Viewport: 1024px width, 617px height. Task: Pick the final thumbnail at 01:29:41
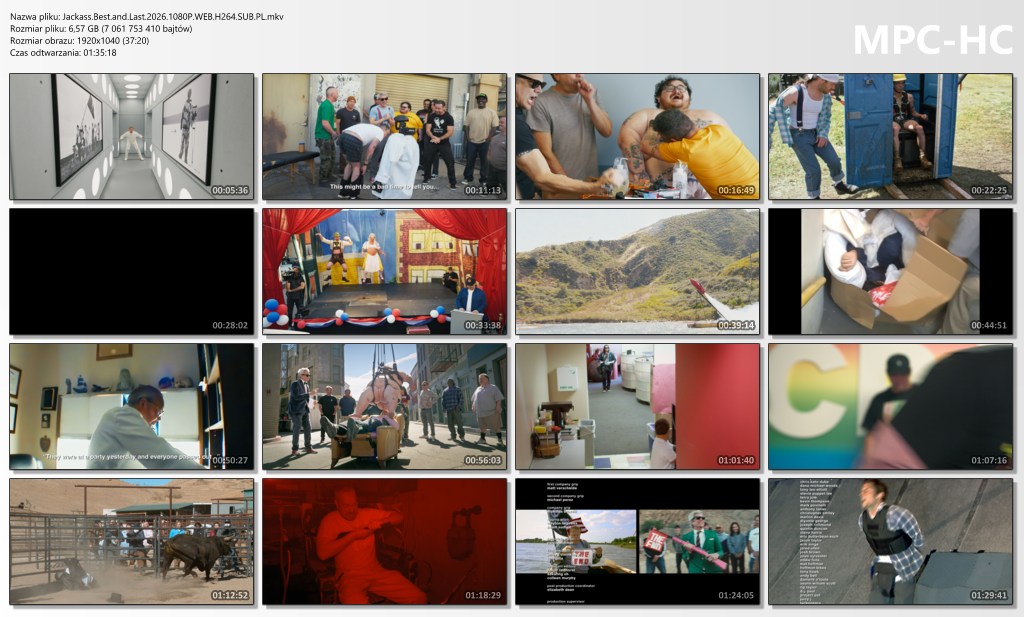(x=891, y=542)
